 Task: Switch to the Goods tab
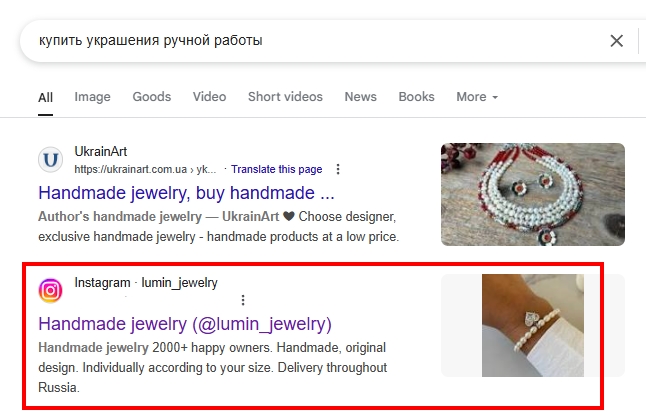point(152,97)
